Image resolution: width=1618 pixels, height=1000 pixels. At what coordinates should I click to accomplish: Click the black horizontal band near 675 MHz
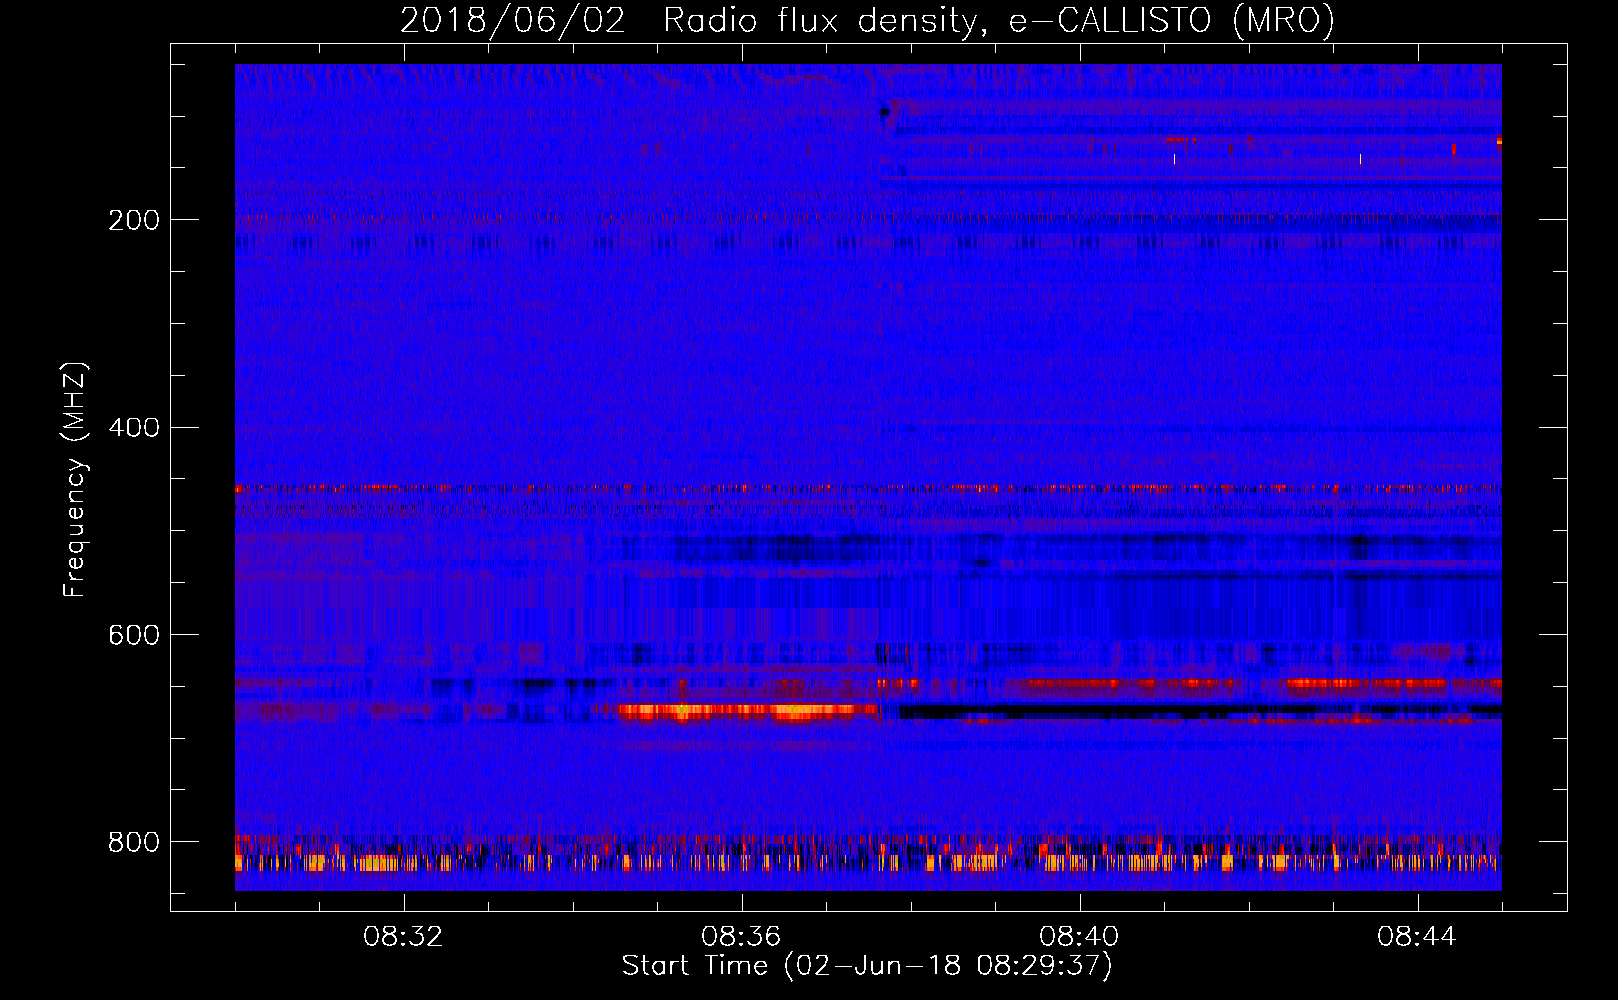coord(1200,711)
